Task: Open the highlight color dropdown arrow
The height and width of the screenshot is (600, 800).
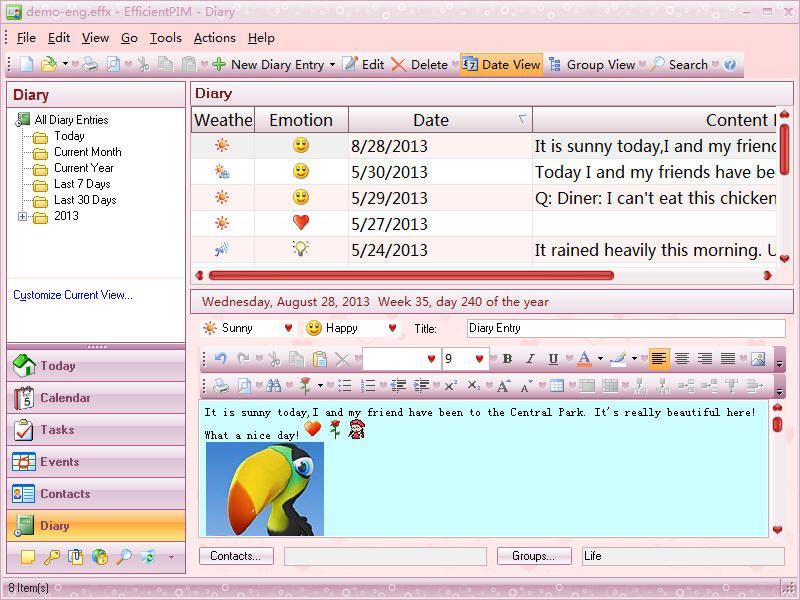Action: (x=634, y=359)
